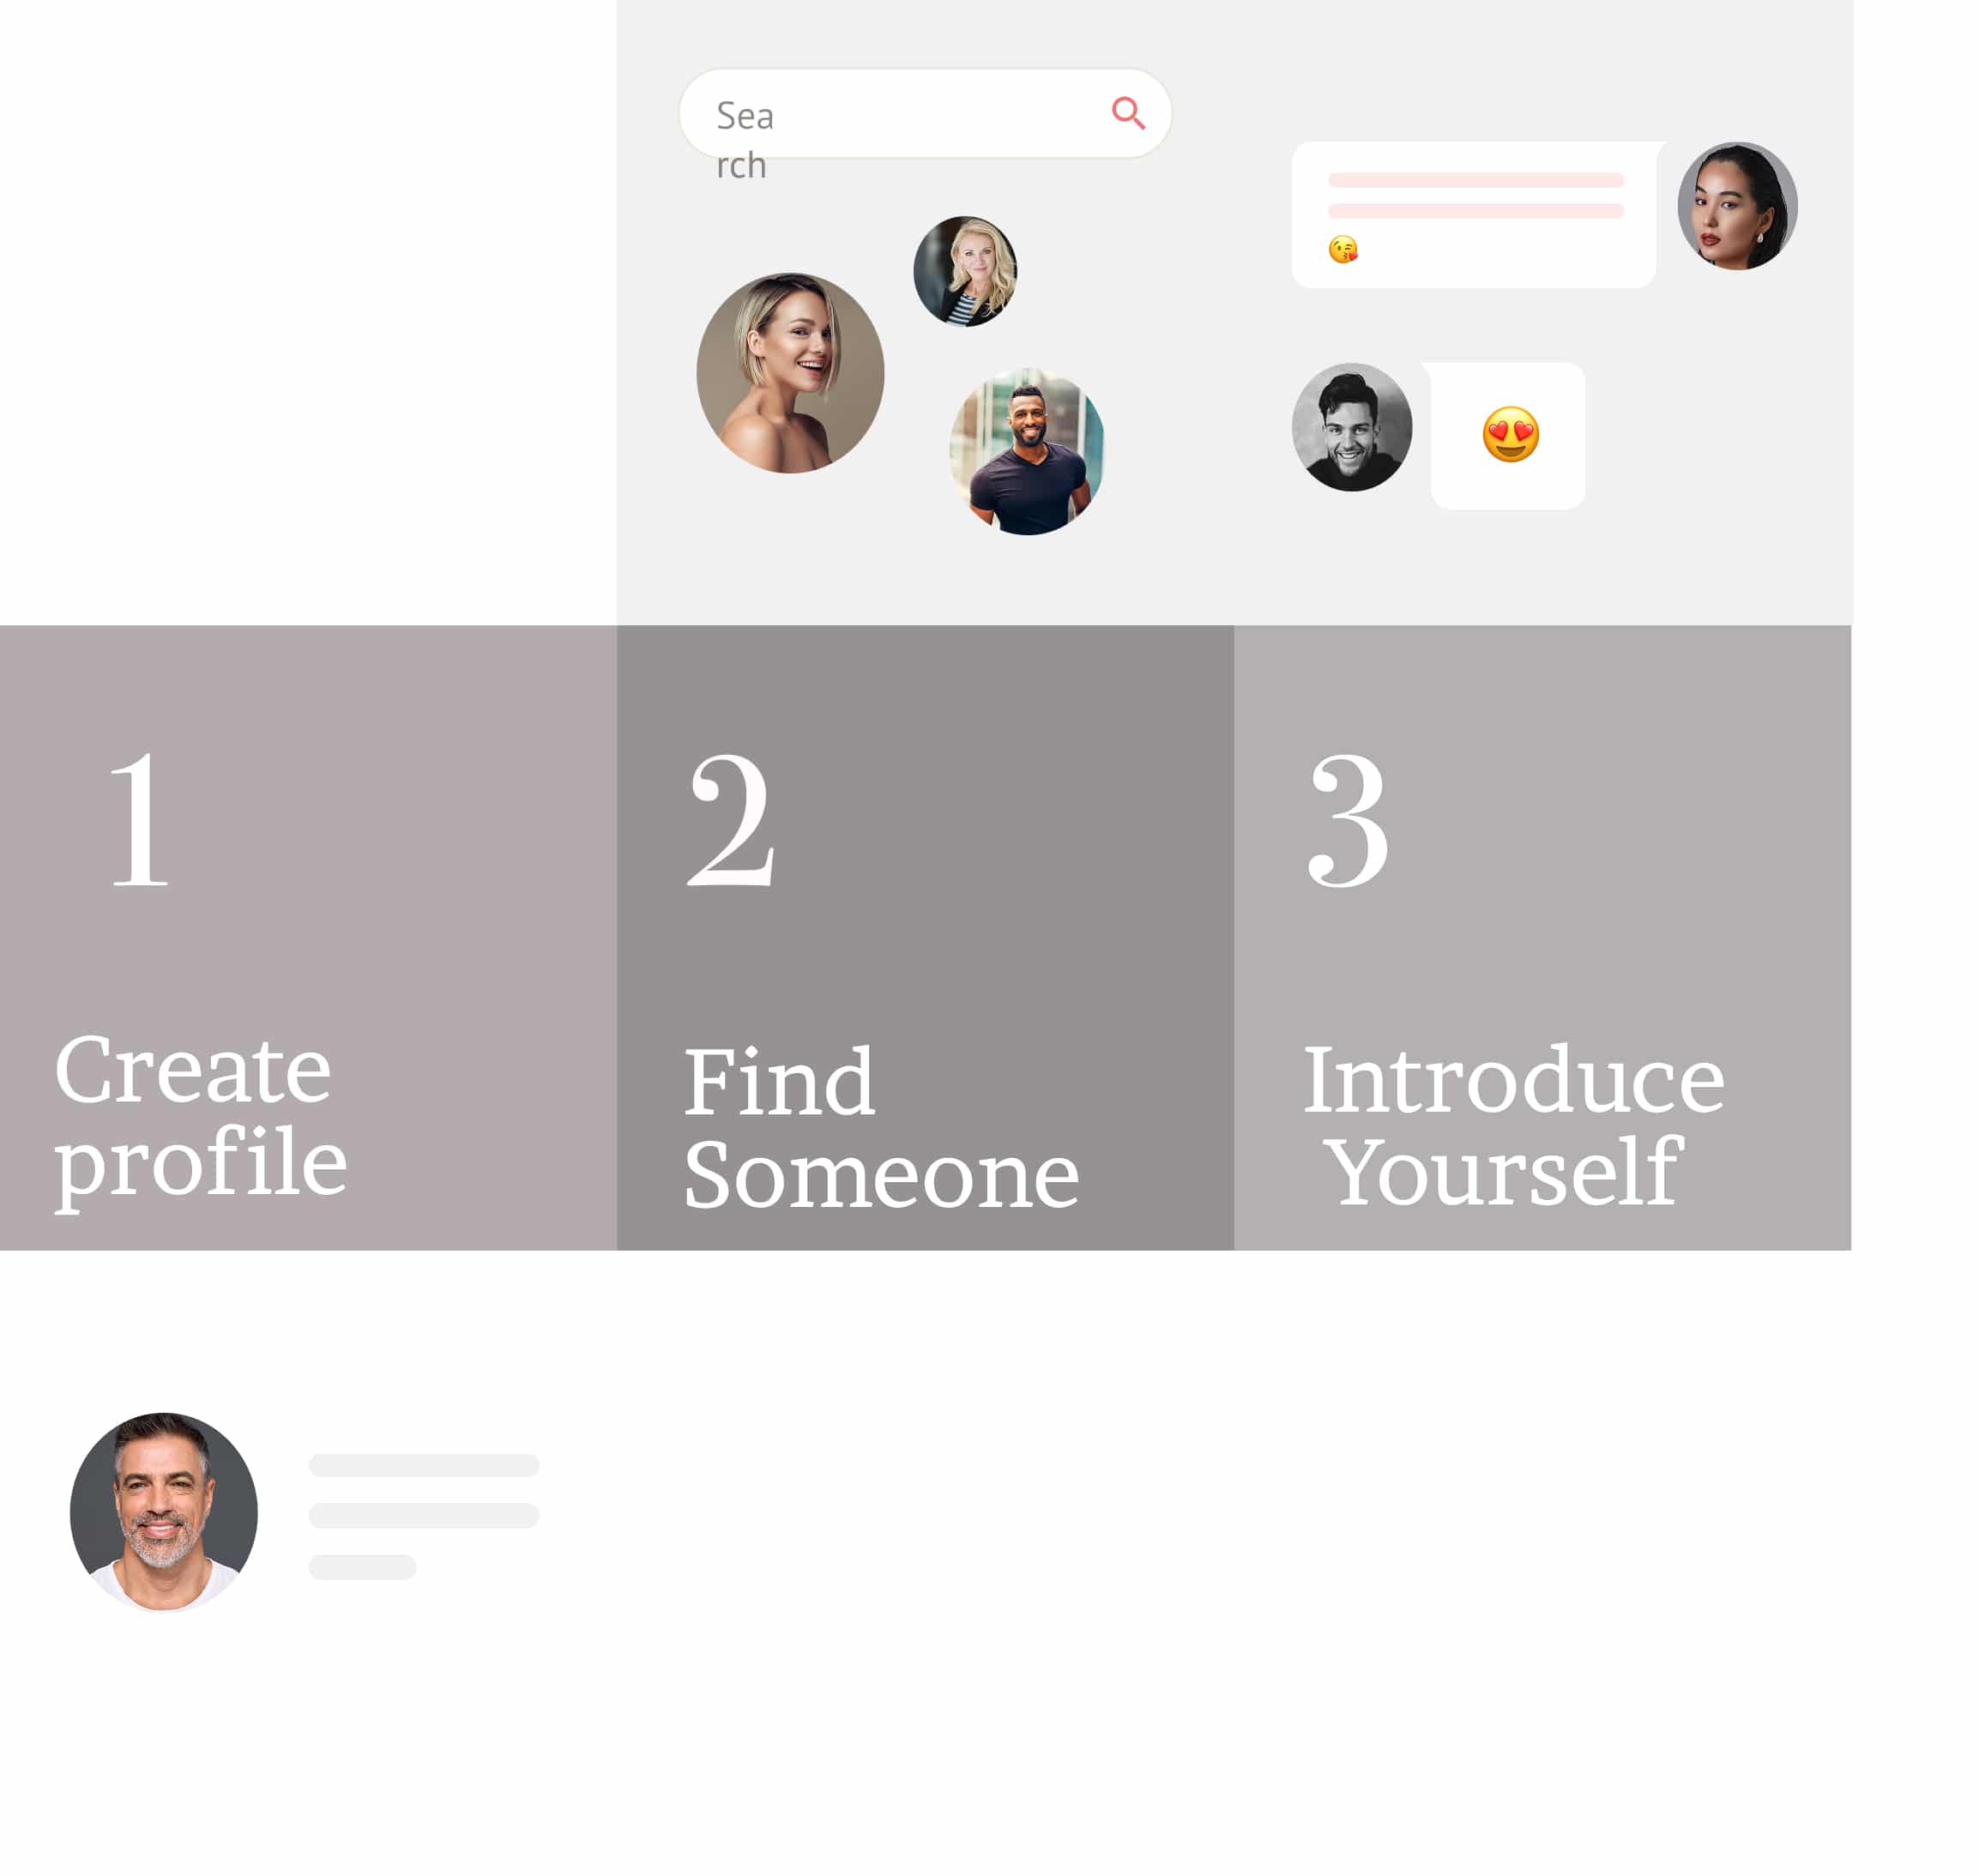This screenshot has height=1876, width=1979.
Task: Open the short-haired blonde woman's large photo
Action: pyautogui.click(x=790, y=373)
